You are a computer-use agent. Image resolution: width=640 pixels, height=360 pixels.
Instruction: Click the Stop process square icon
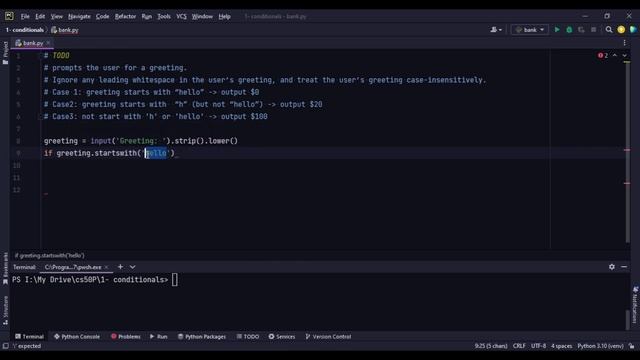tap(593, 30)
